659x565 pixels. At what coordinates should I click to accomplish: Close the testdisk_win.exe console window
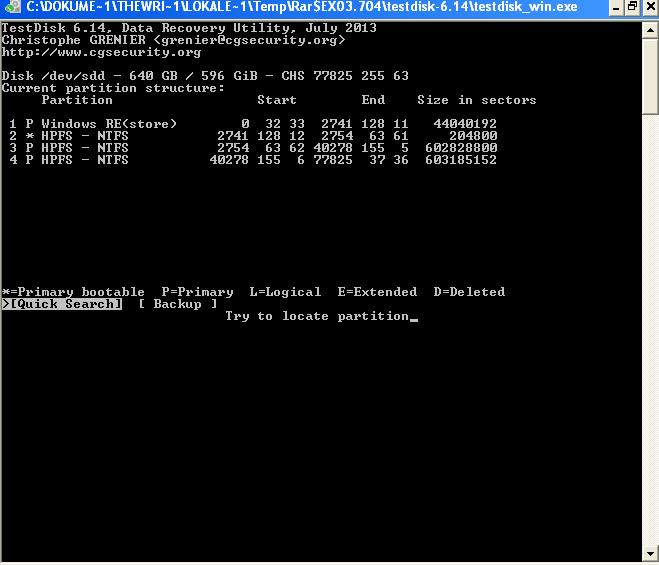tap(651, 7)
